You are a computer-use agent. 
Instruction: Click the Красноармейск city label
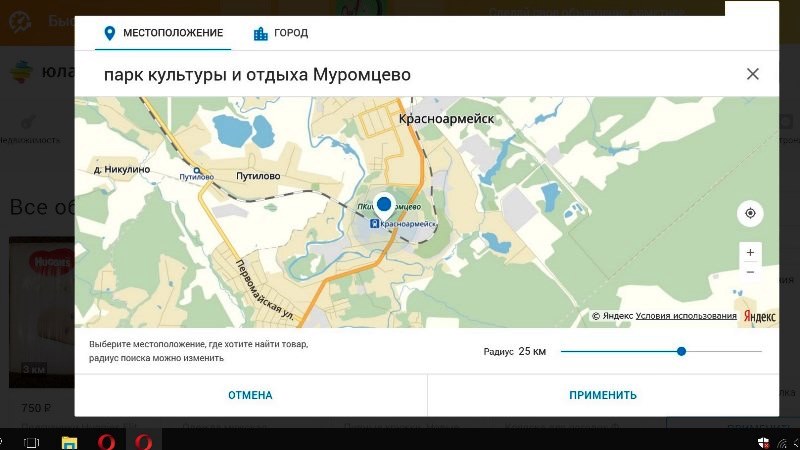446,119
